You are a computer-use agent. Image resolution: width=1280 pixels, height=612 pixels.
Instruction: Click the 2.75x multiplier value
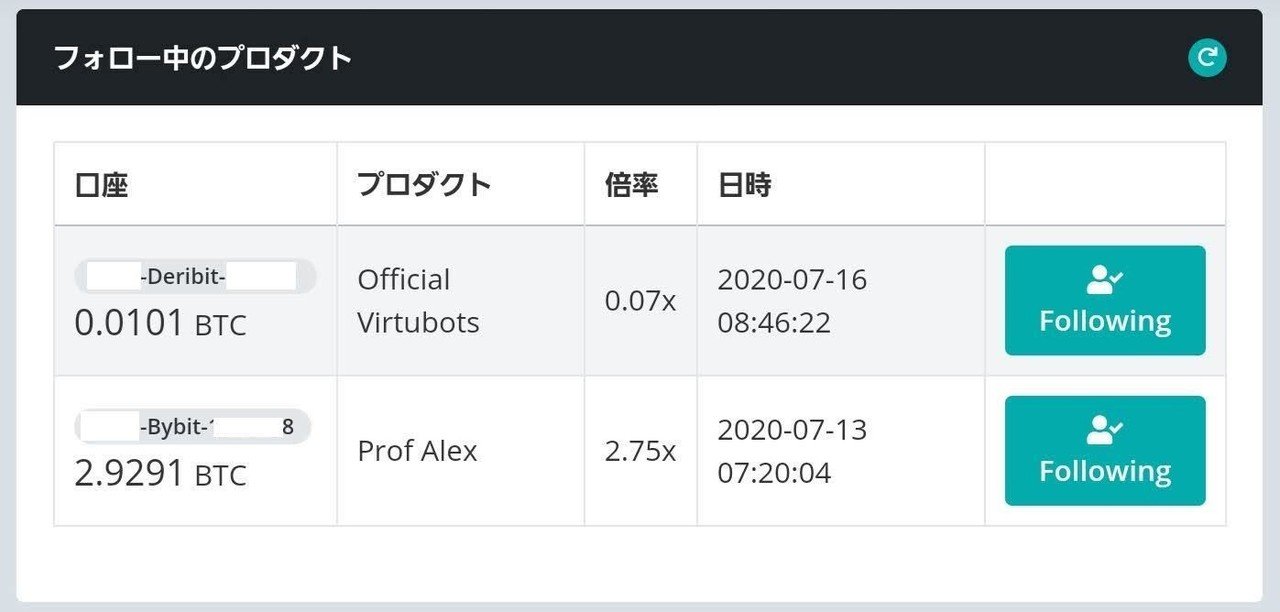[640, 451]
